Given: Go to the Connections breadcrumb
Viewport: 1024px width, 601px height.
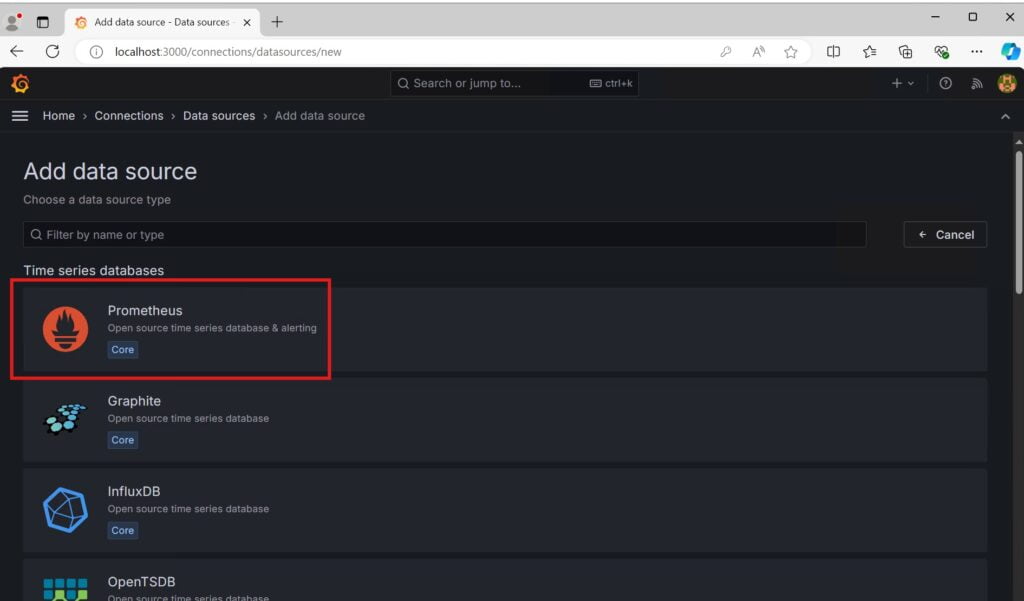Looking at the screenshot, I should [129, 116].
